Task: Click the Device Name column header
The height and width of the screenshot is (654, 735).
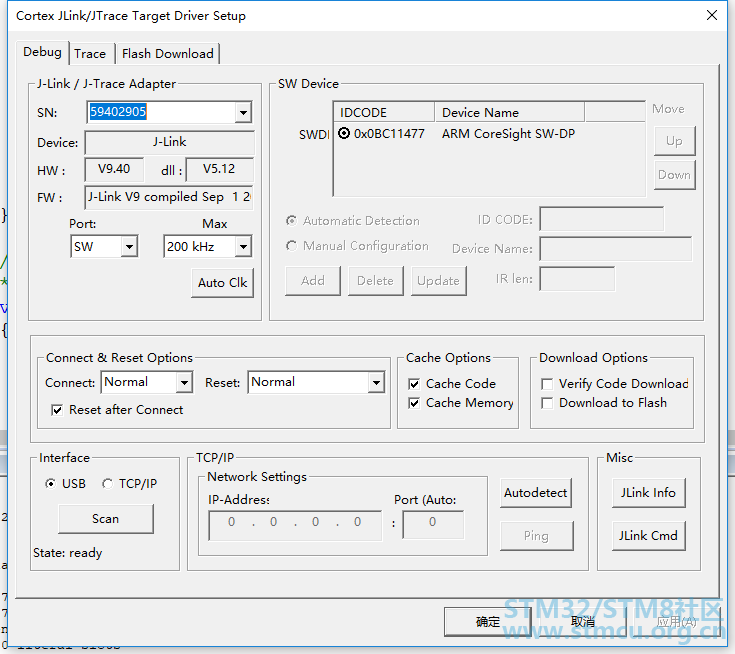Action: 510,113
